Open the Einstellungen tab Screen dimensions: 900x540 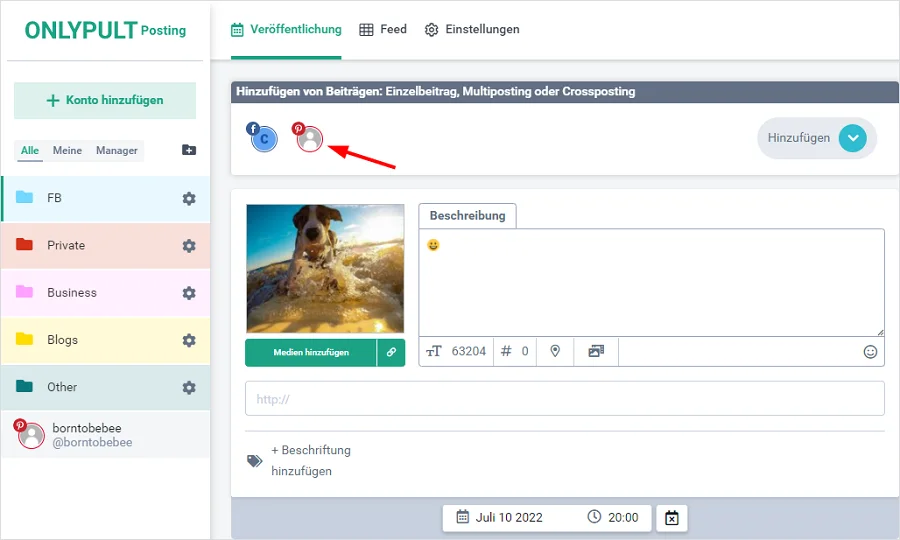pos(472,30)
